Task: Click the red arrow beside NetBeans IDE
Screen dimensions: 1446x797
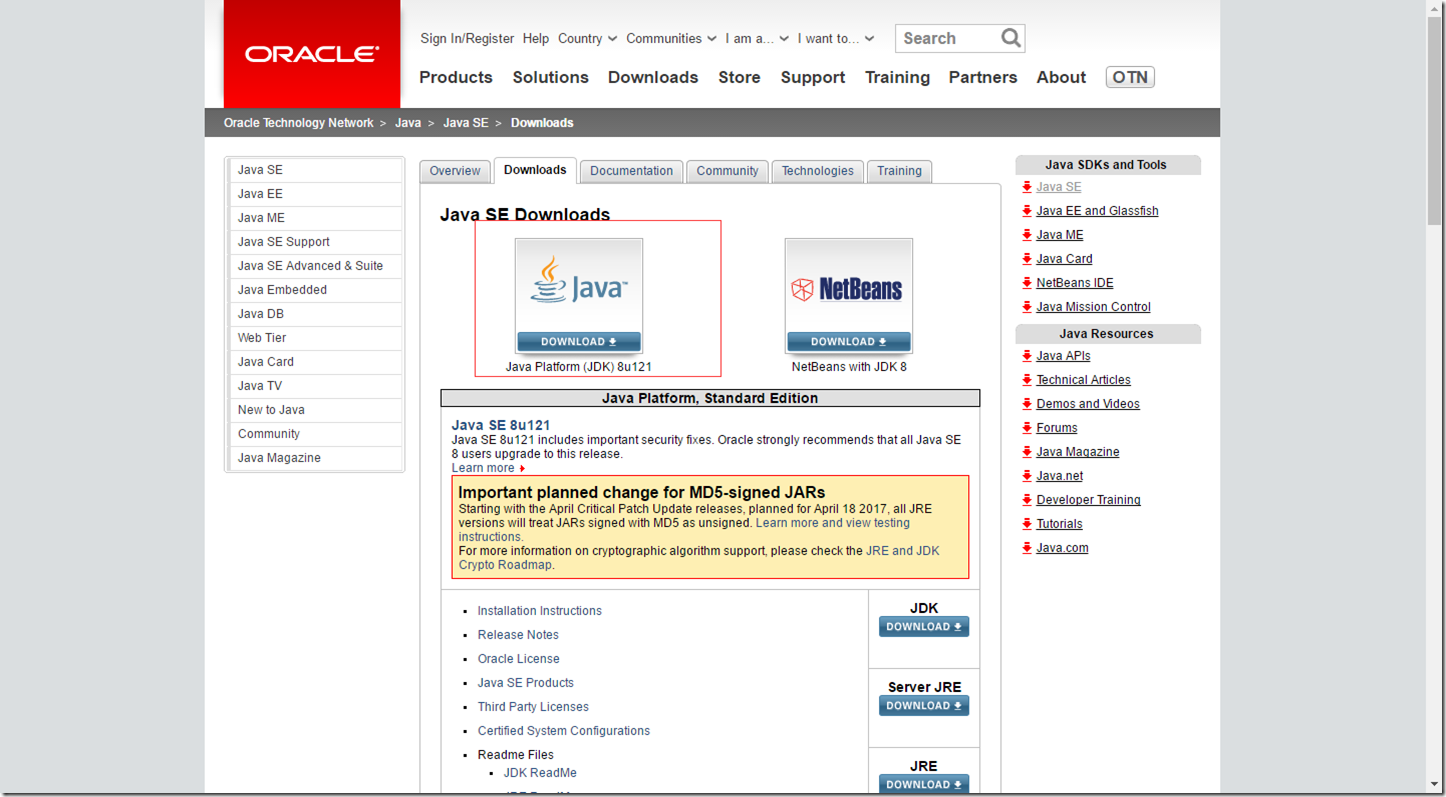Action: pos(1027,283)
